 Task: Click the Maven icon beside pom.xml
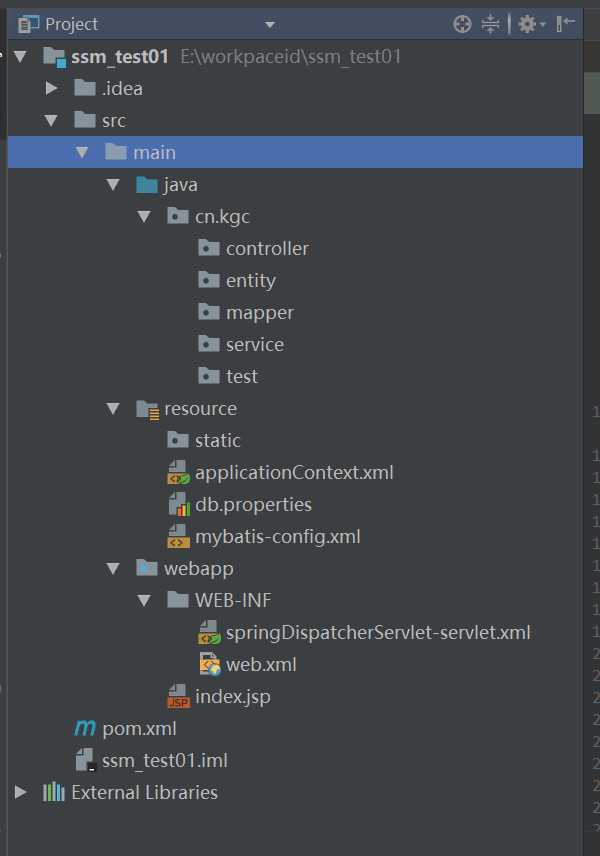85,728
